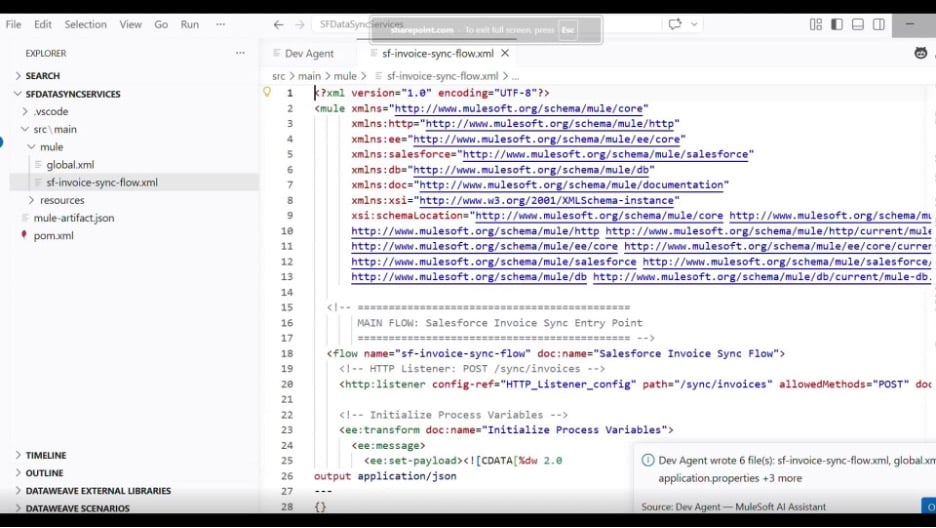This screenshot has height=528, width=936.
Task: Click the src breadcrumb segment
Action: click(x=278, y=76)
